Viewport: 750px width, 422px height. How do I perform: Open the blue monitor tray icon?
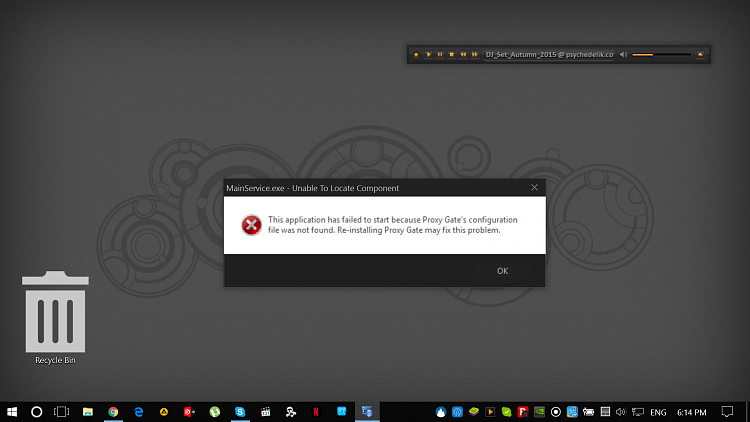click(x=572, y=412)
